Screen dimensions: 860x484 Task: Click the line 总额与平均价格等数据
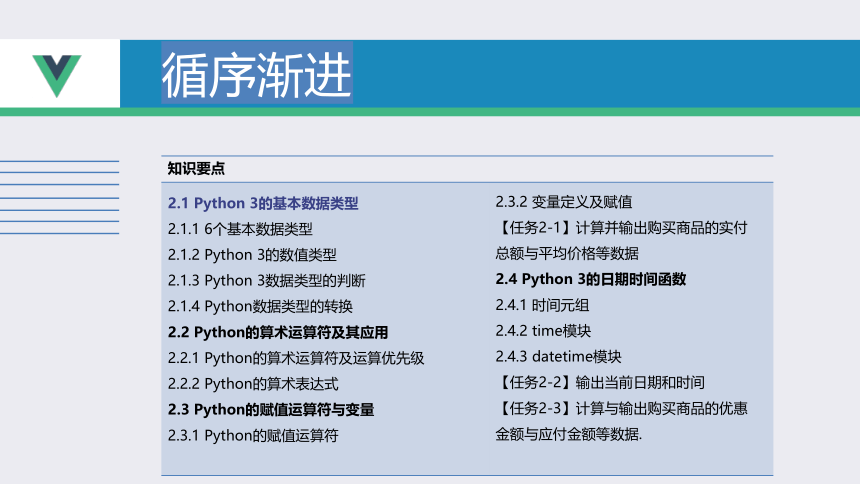(567, 254)
